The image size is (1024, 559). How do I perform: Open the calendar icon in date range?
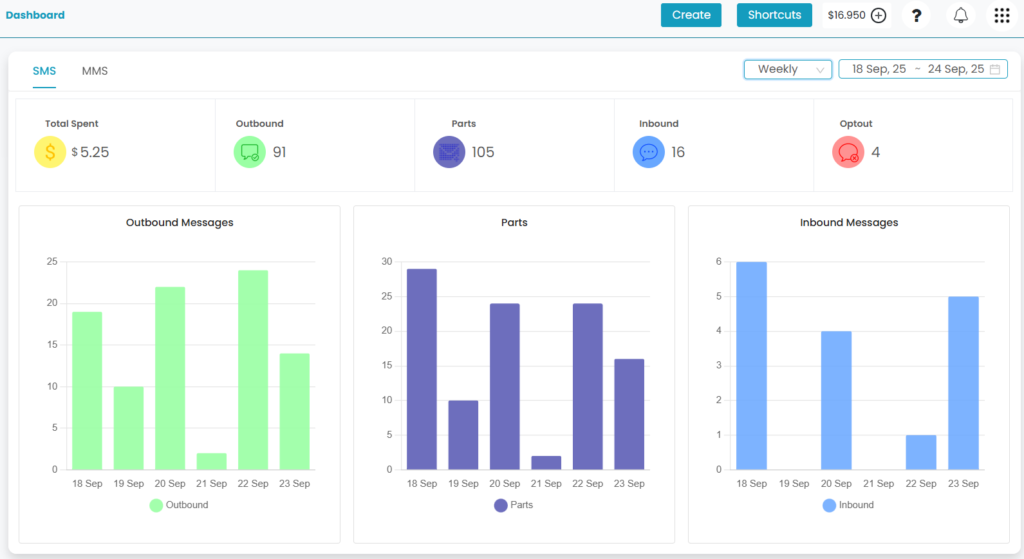click(995, 69)
